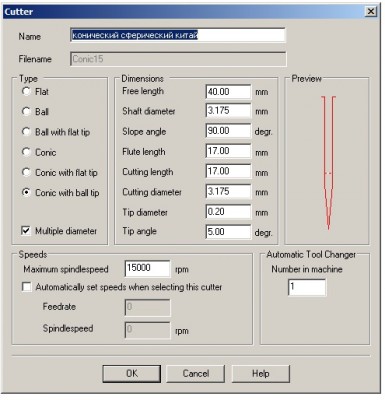Toggle the Multiple diameter checkbox

point(26,231)
